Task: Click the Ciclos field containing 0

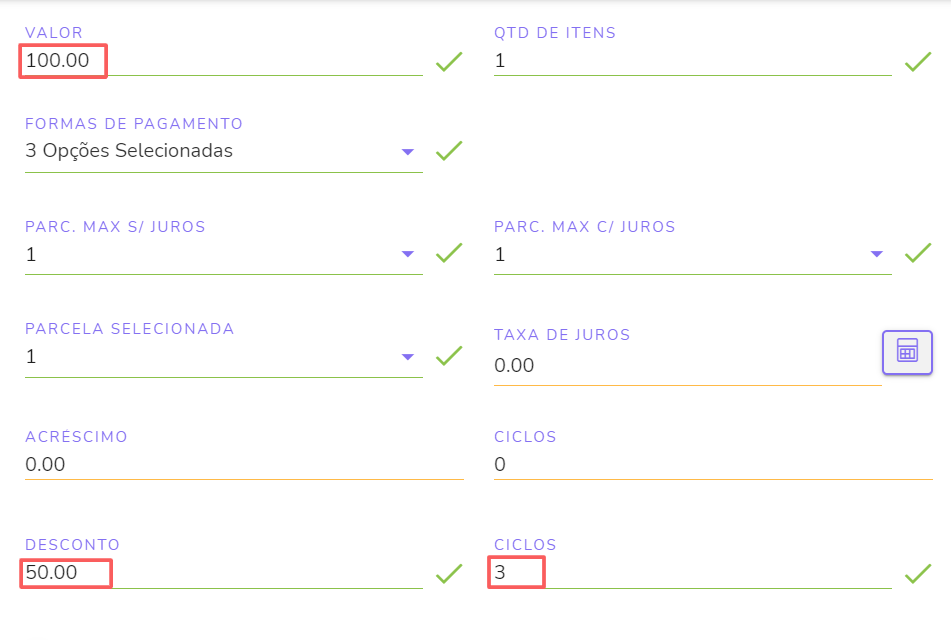Action: point(712,465)
